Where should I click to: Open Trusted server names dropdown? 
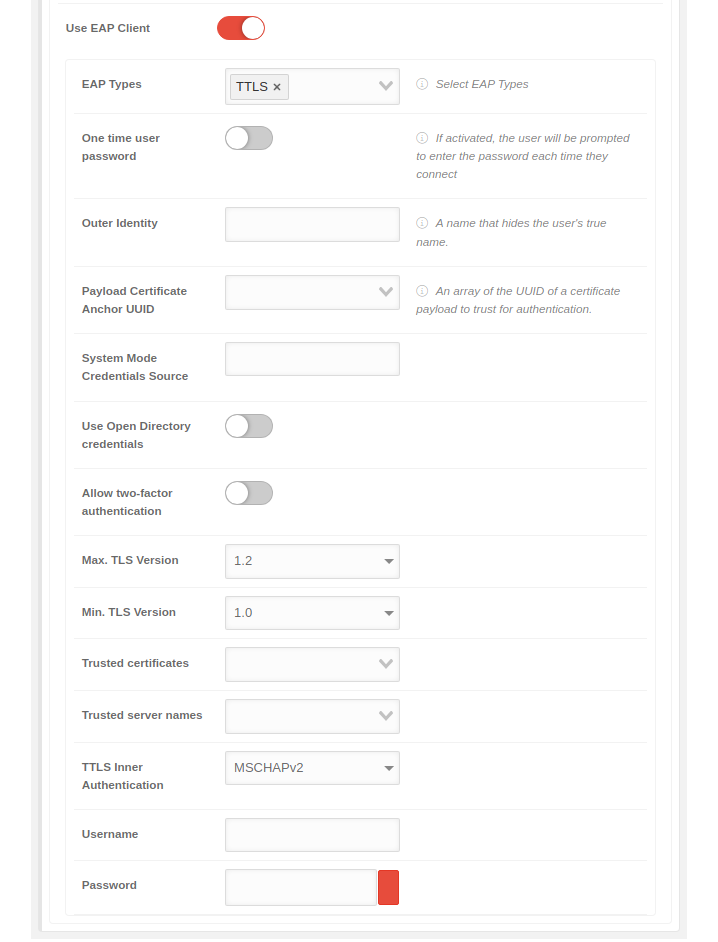[312, 716]
